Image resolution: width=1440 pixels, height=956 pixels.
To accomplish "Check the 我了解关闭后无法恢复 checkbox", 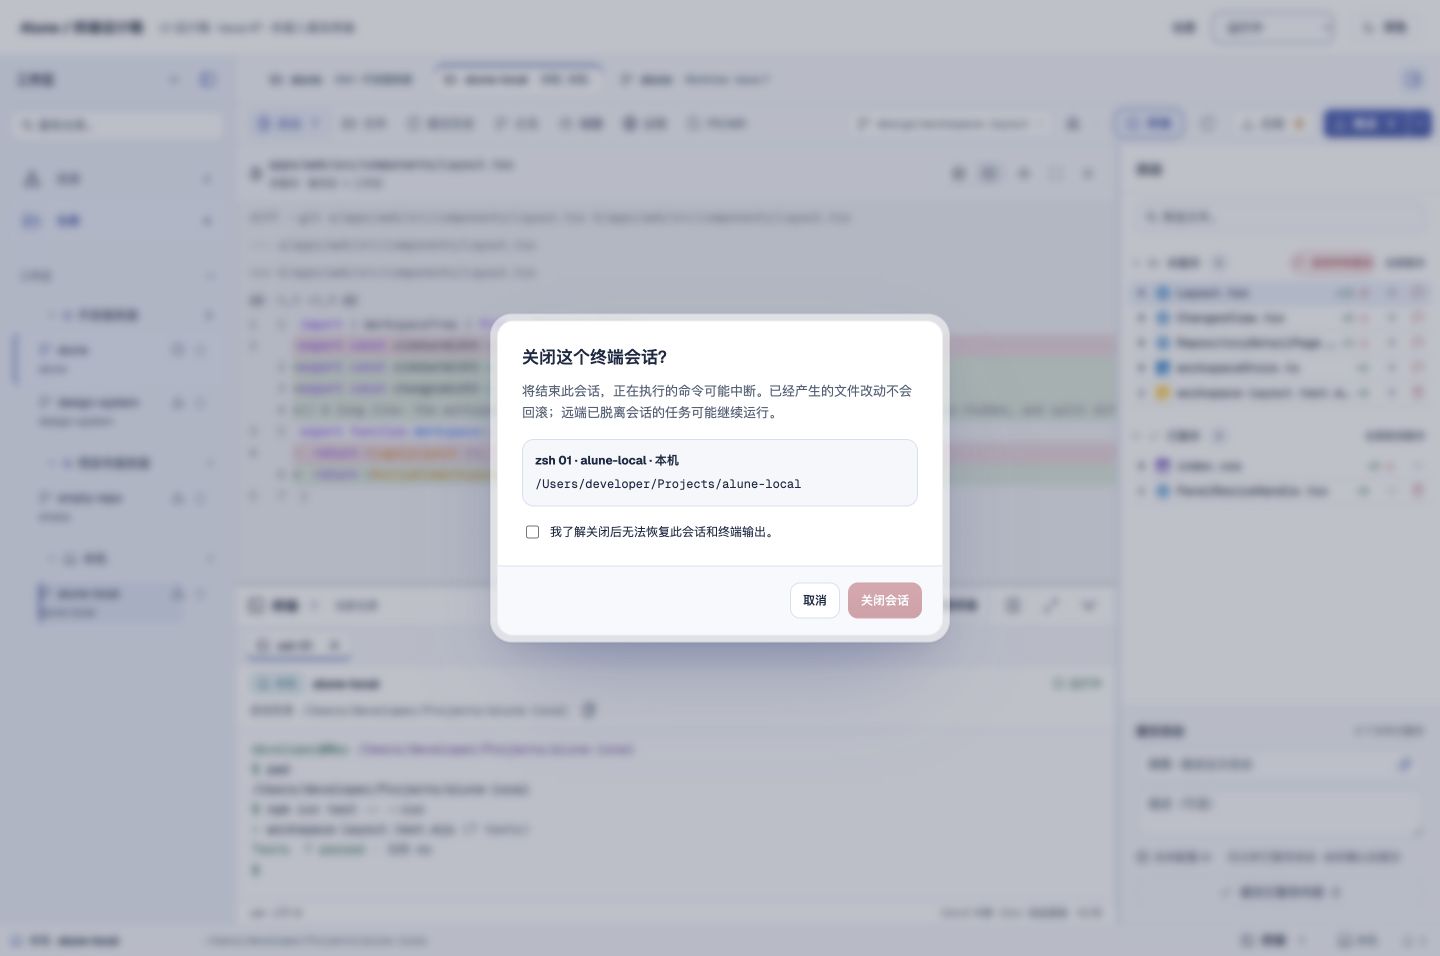I will pos(532,532).
